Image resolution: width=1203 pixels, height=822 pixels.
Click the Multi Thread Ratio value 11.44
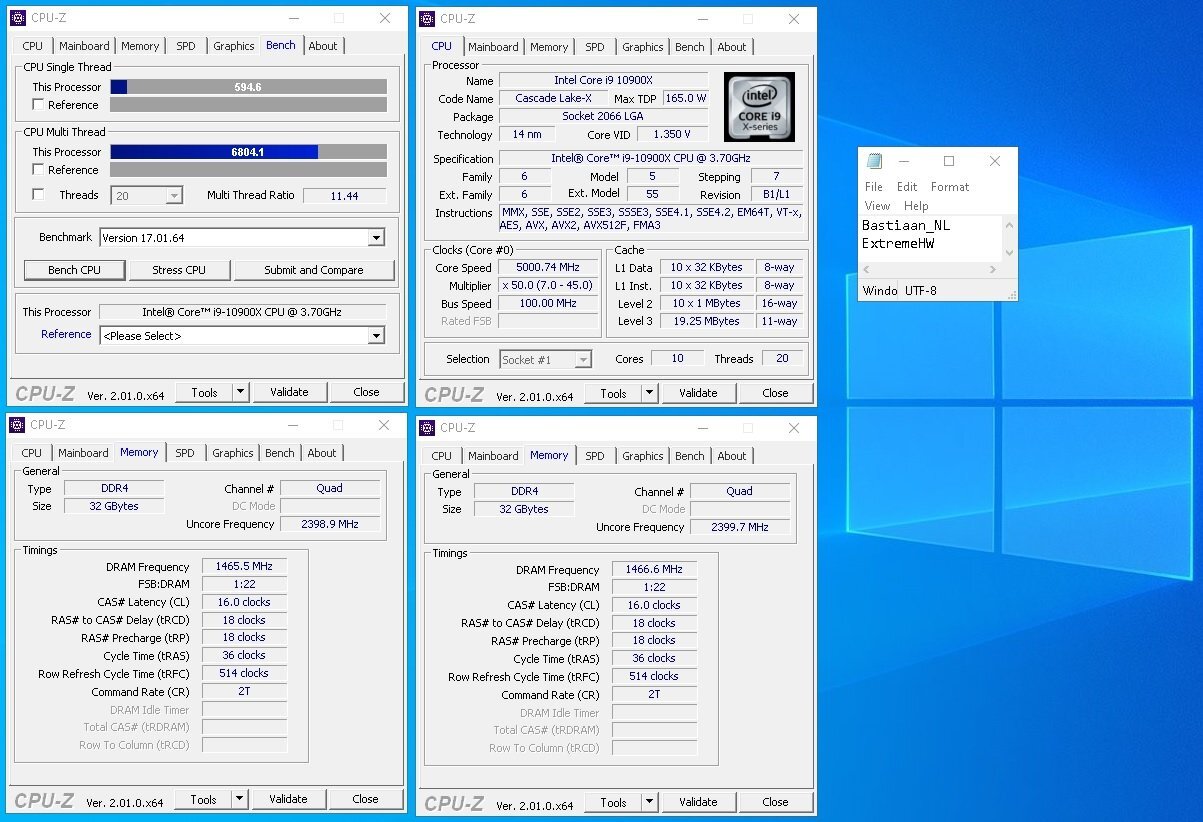pyautogui.click(x=344, y=196)
